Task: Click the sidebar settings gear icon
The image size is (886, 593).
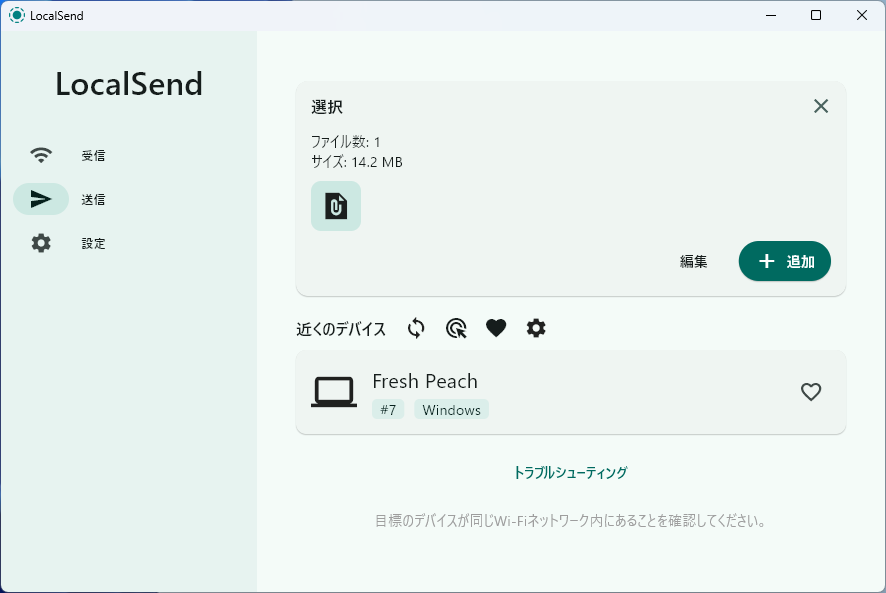Action: [41, 243]
